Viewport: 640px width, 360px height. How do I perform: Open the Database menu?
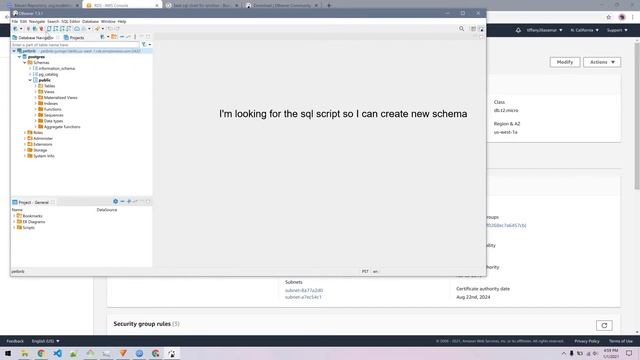pos(90,21)
